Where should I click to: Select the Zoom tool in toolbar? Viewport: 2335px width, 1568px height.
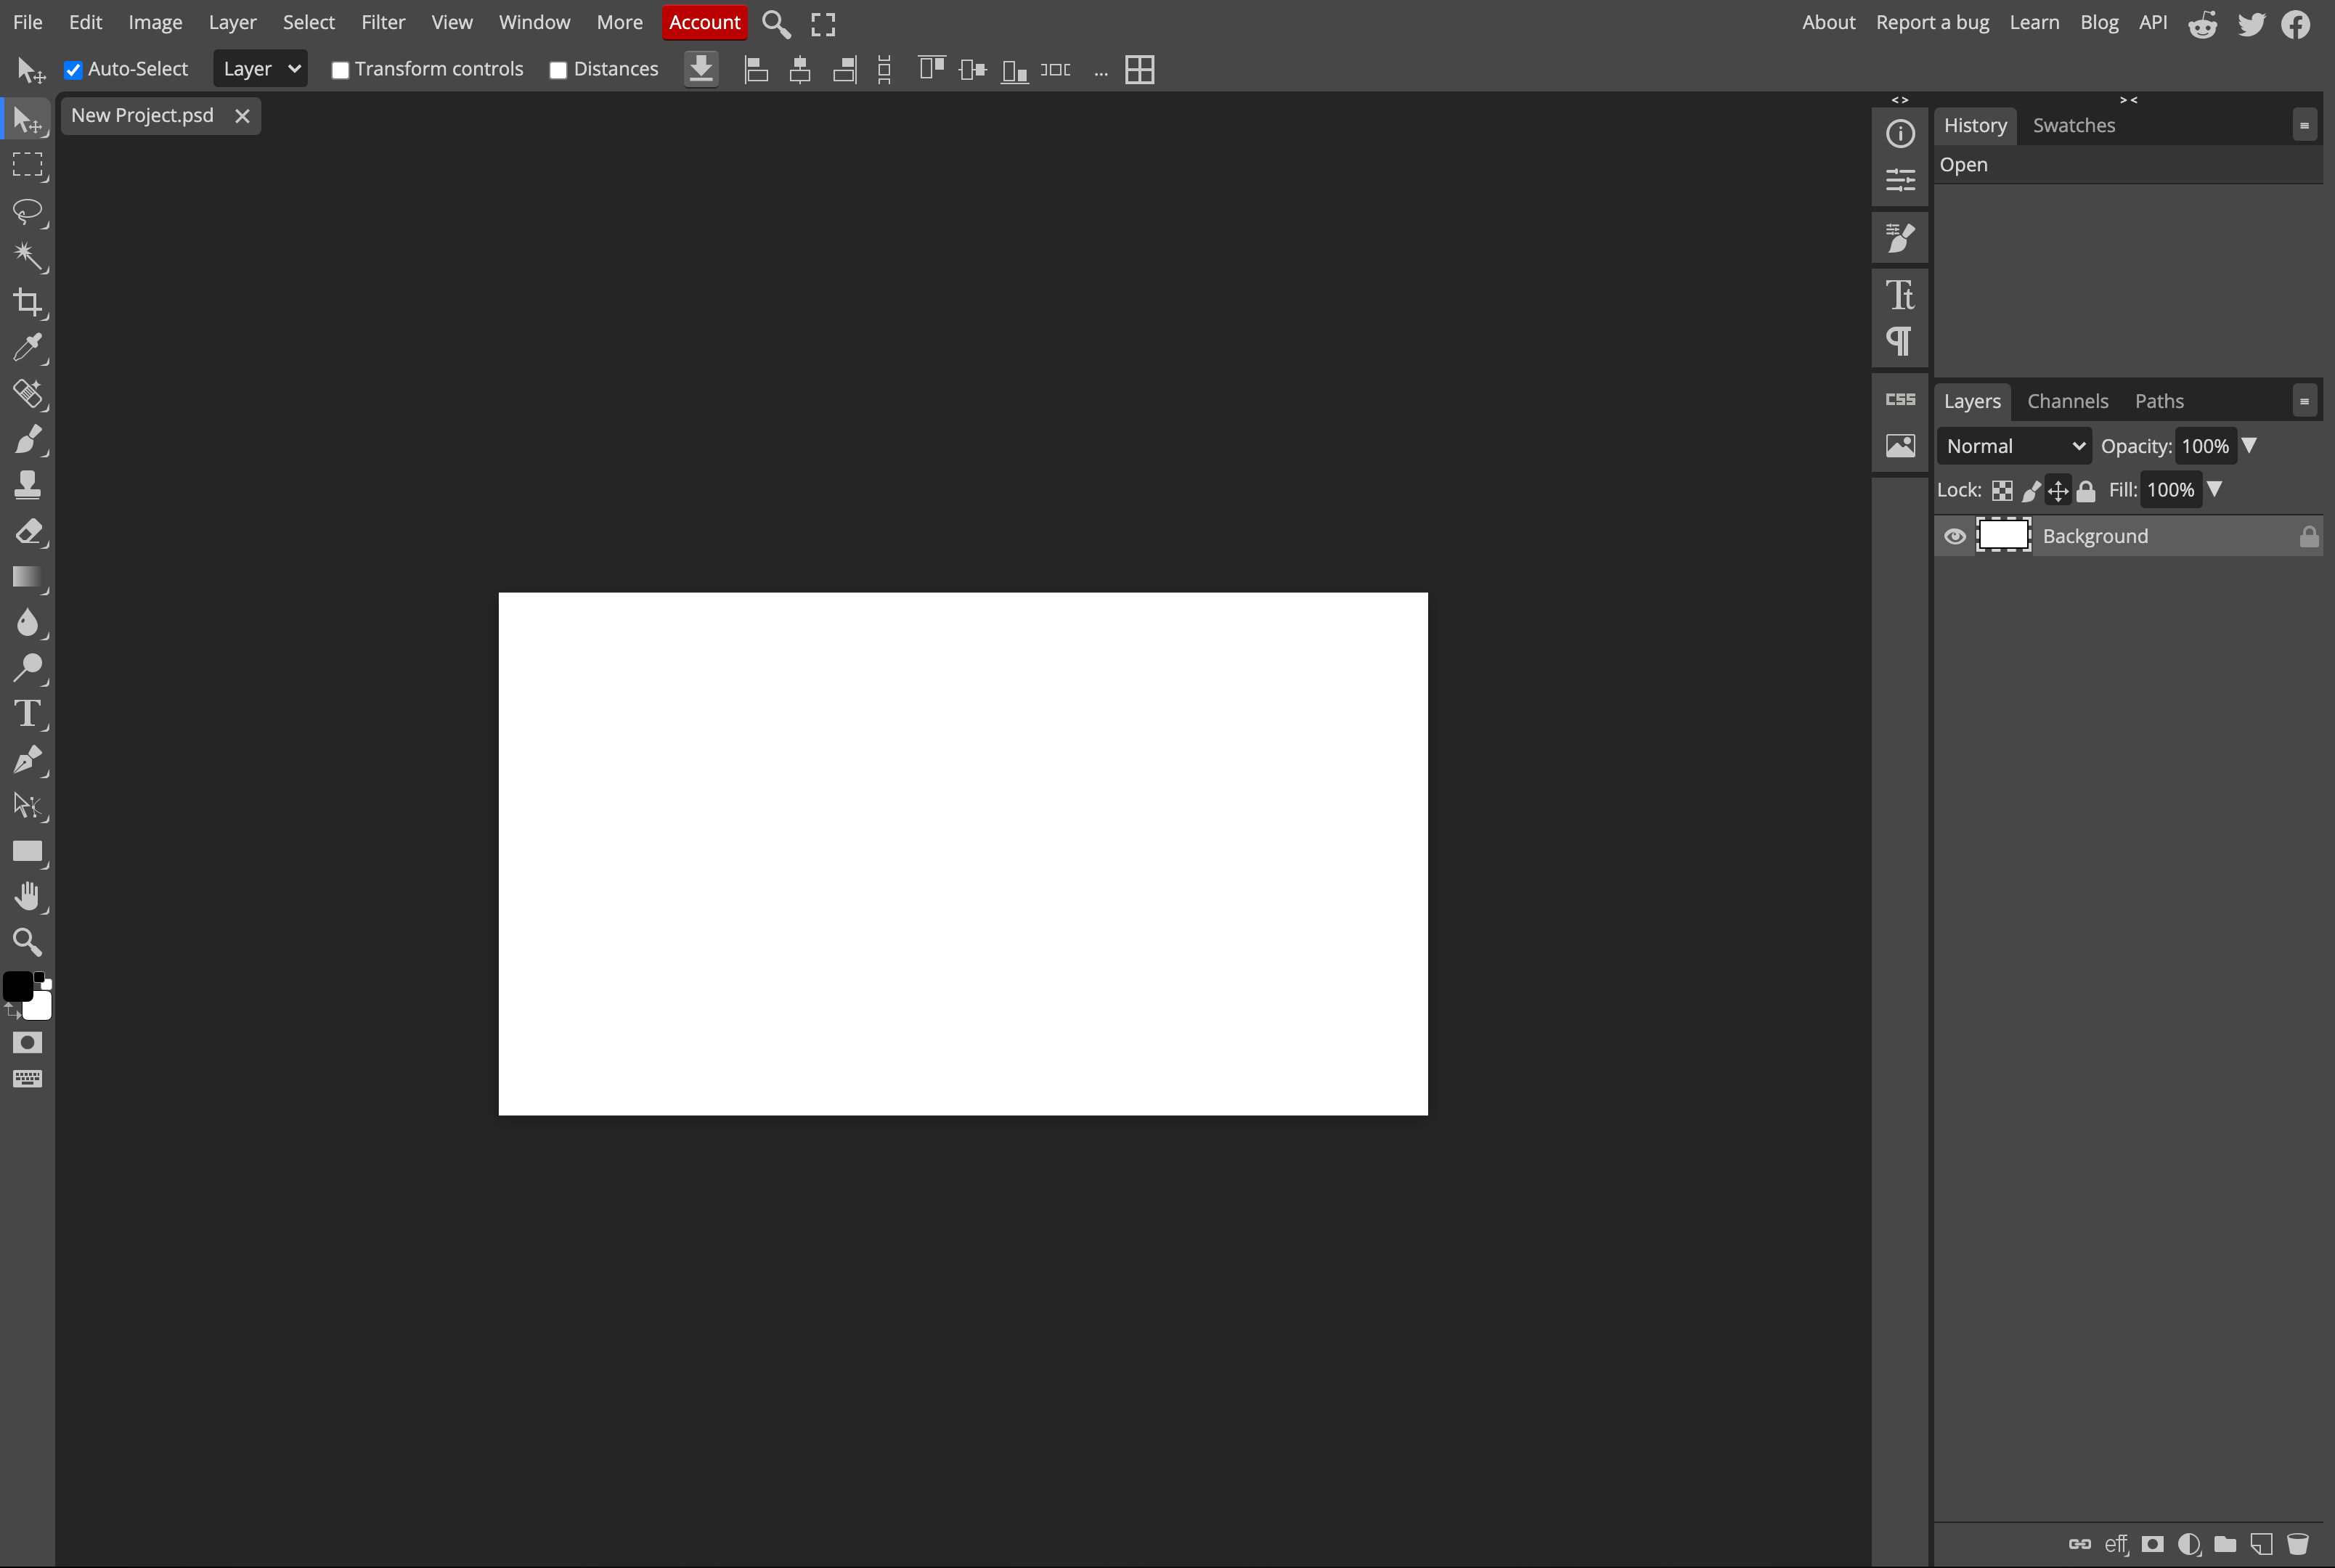(28, 942)
